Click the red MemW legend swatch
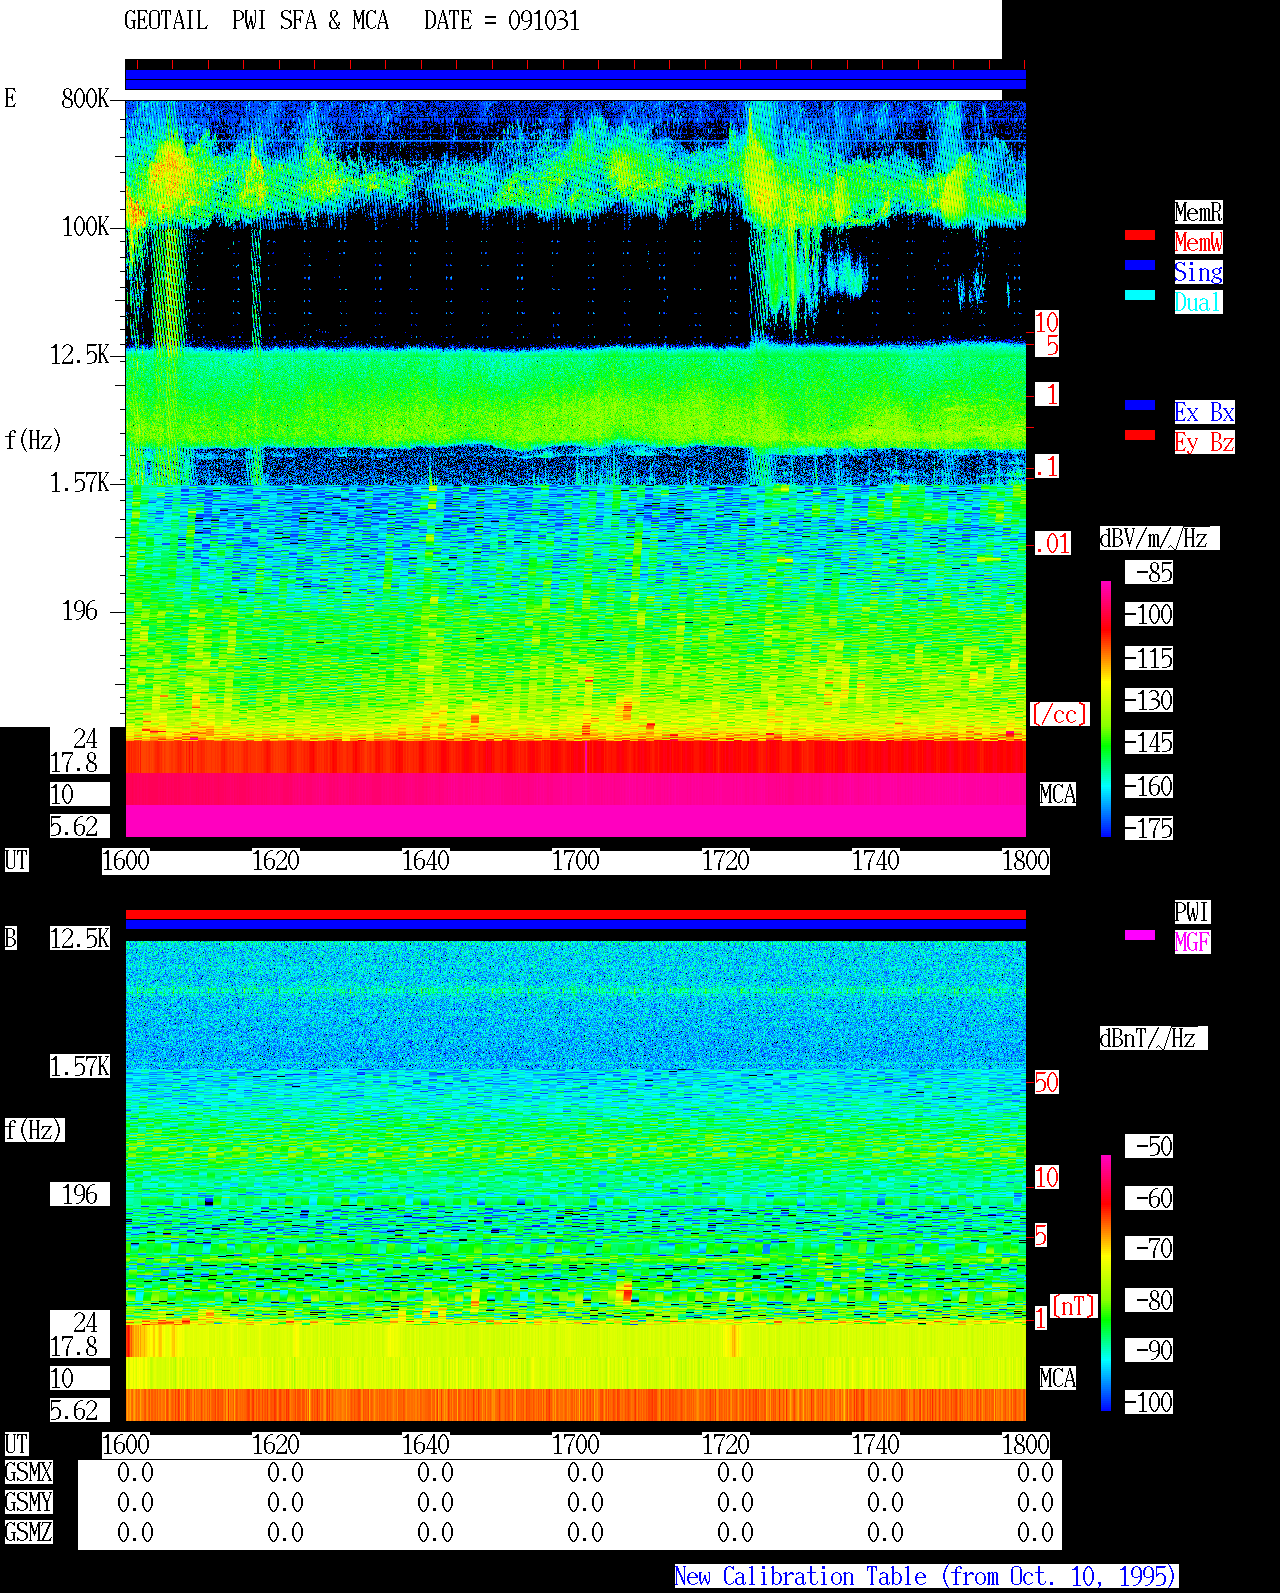 coord(1140,235)
